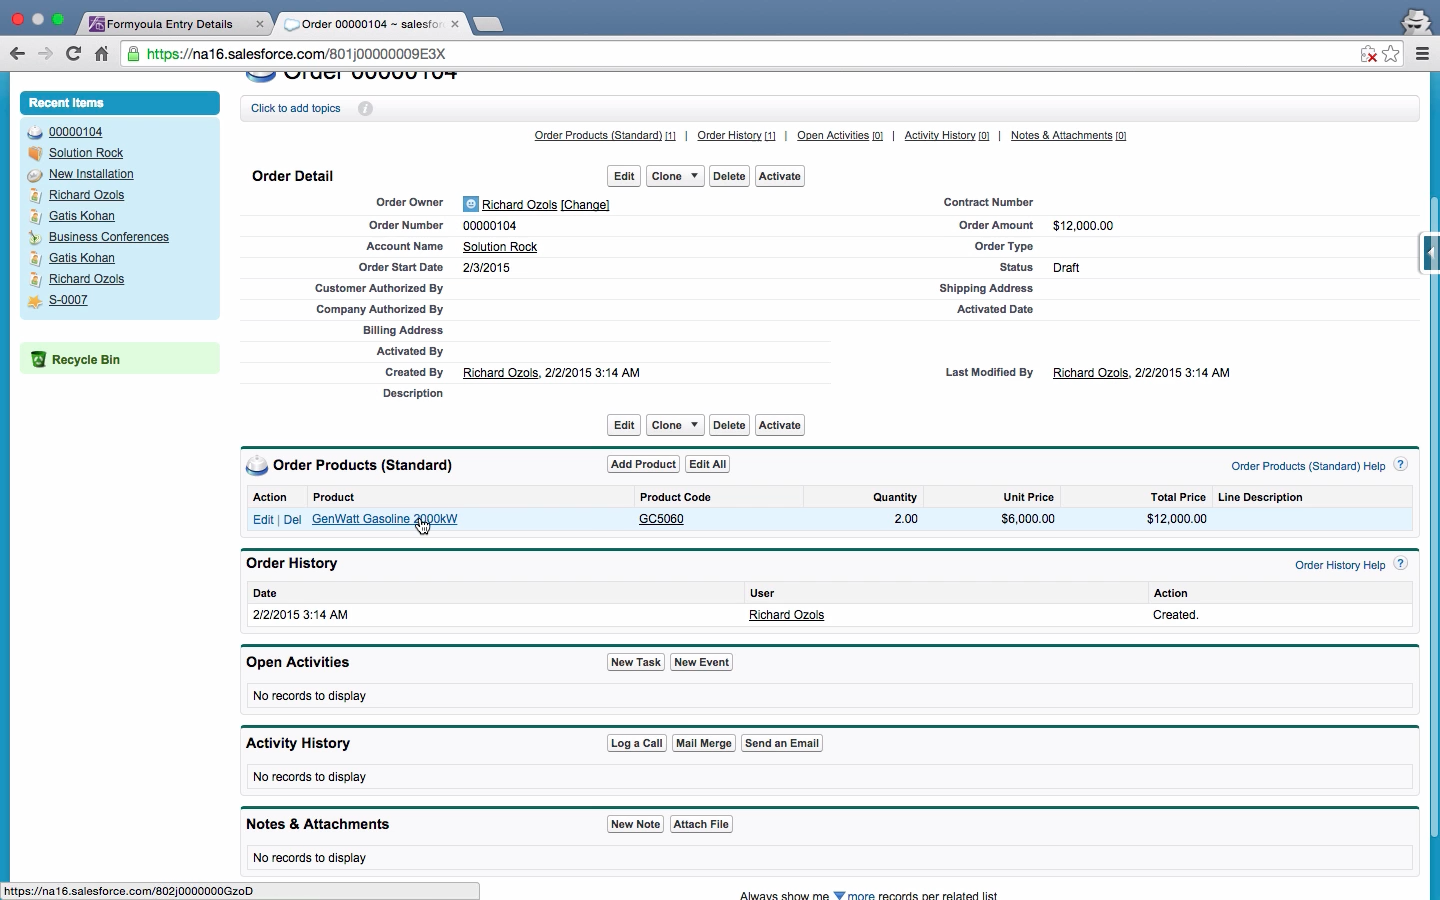Click Send an Email button
This screenshot has width=1440, height=900.
(782, 743)
